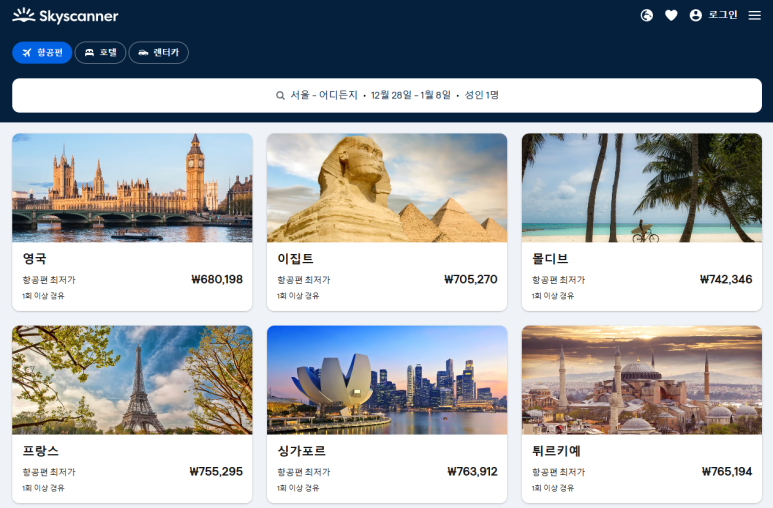This screenshot has height=508, width=773.
Task: Click the 로그인 login link
Action: (723, 15)
